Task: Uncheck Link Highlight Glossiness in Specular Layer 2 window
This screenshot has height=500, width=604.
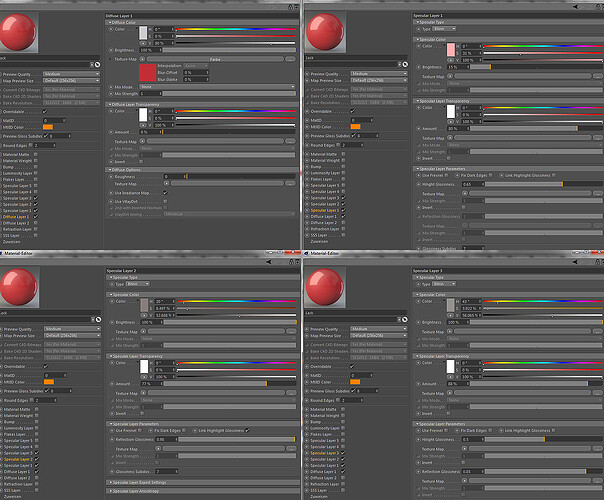Action: [x=247, y=430]
